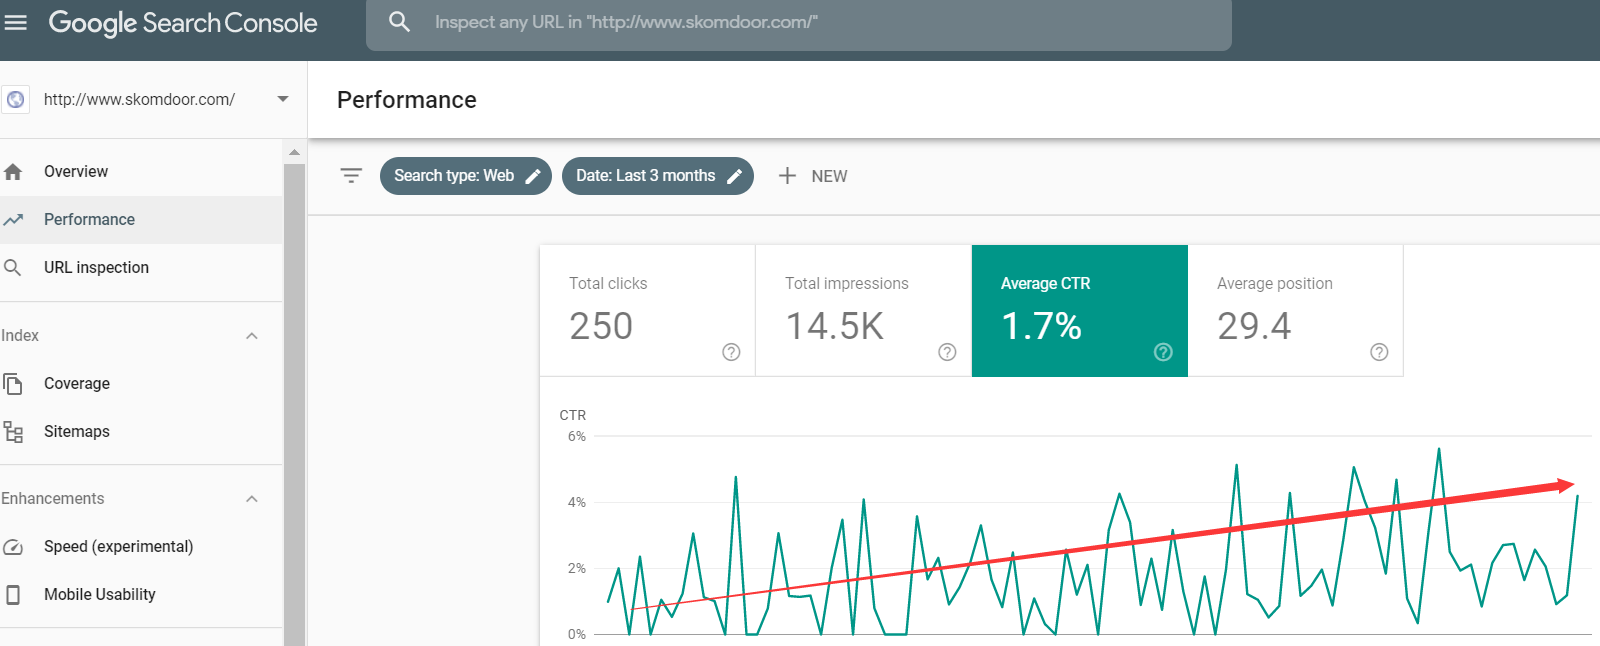Image resolution: width=1600 pixels, height=646 pixels.
Task: Select Performance in sidebar
Action: 142,220
